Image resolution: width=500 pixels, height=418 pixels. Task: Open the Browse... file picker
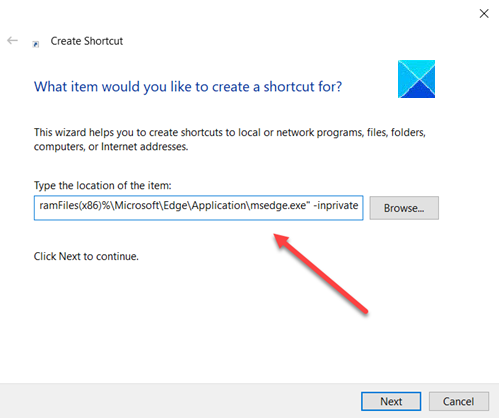(x=404, y=208)
